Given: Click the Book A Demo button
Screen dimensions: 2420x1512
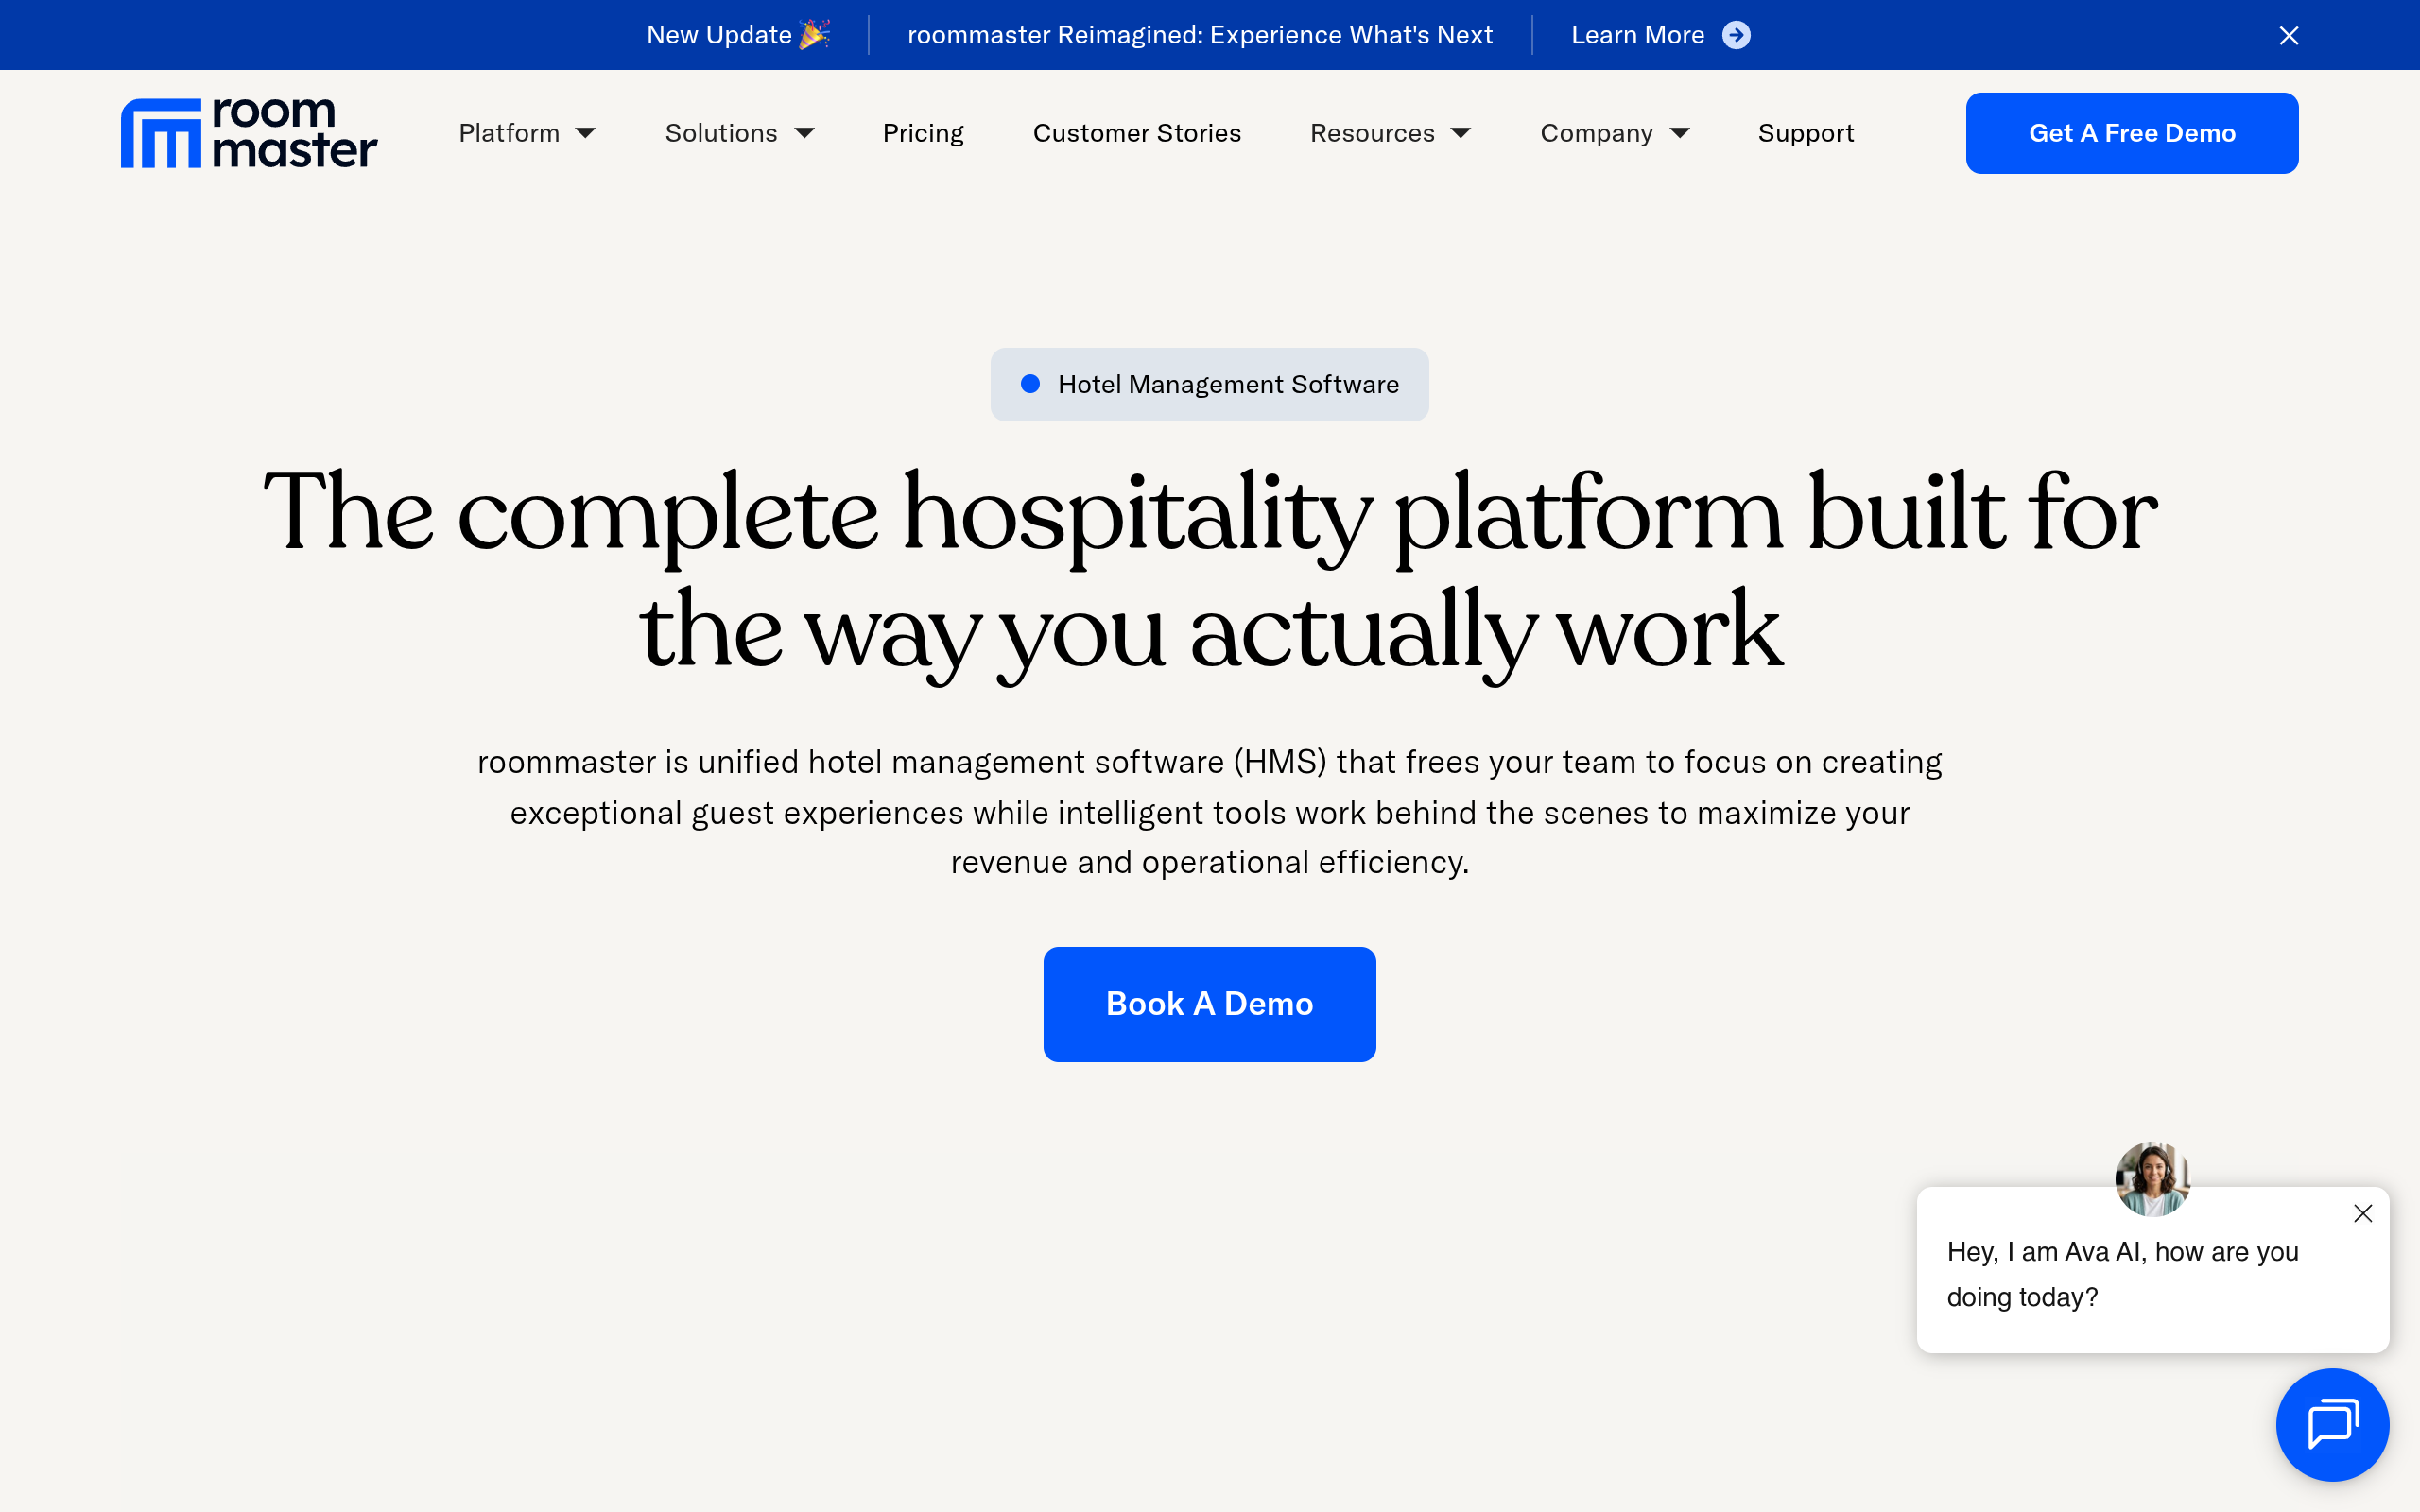Looking at the screenshot, I should point(1210,1004).
